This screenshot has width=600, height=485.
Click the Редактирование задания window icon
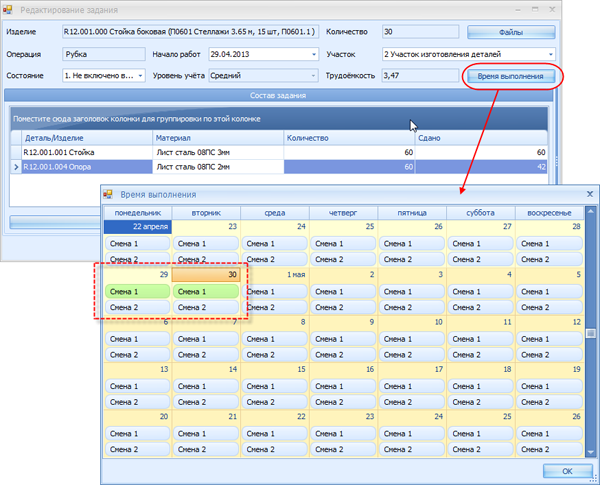pos(8,10)
